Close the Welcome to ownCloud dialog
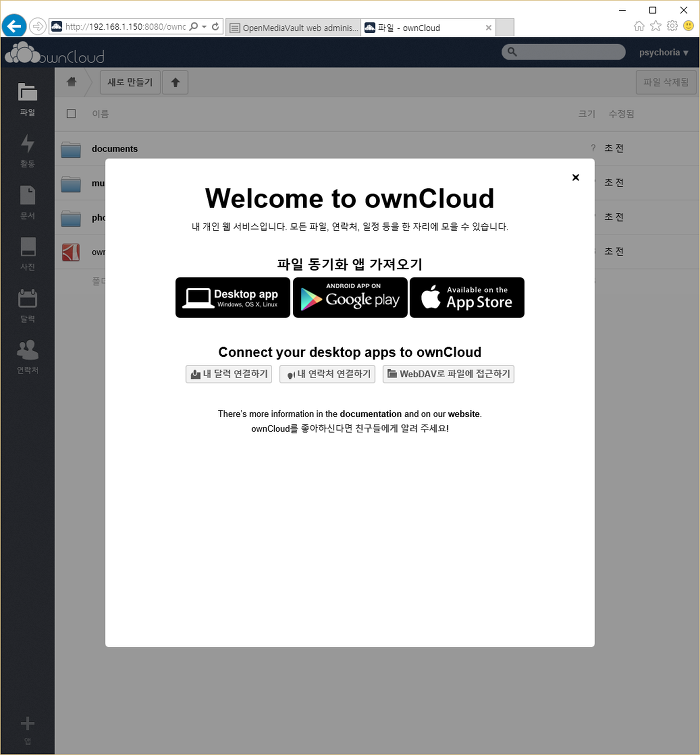 (575, 177)
